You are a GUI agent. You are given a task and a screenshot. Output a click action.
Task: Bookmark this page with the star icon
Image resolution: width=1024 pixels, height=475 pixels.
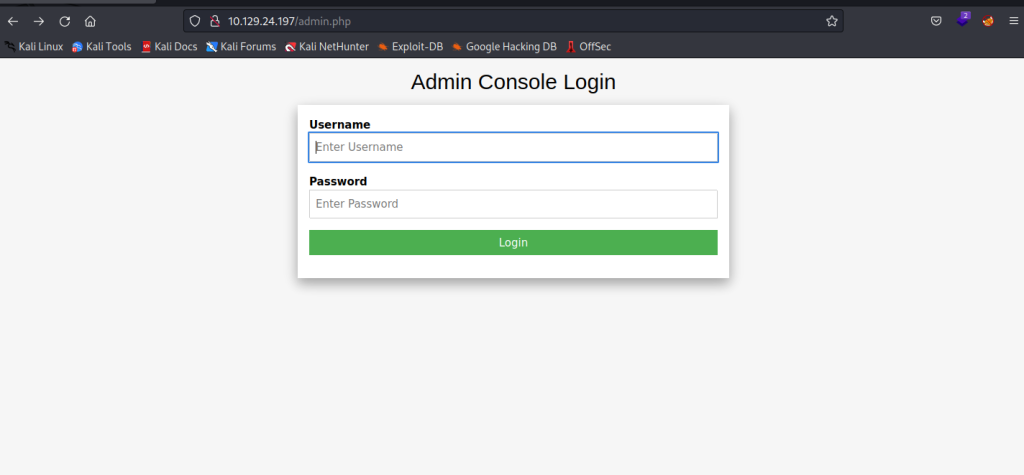pyautogui.click(x=831, y=21)
